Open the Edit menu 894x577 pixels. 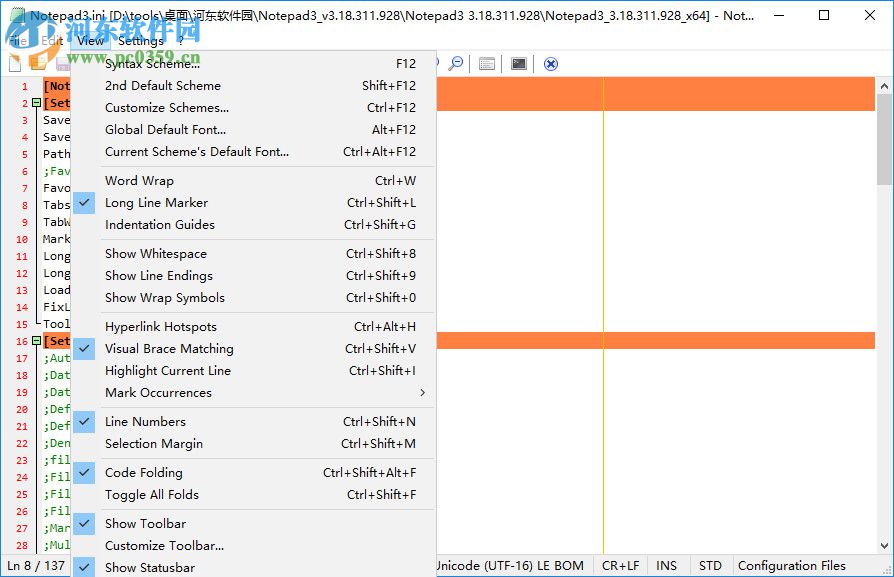52,40
